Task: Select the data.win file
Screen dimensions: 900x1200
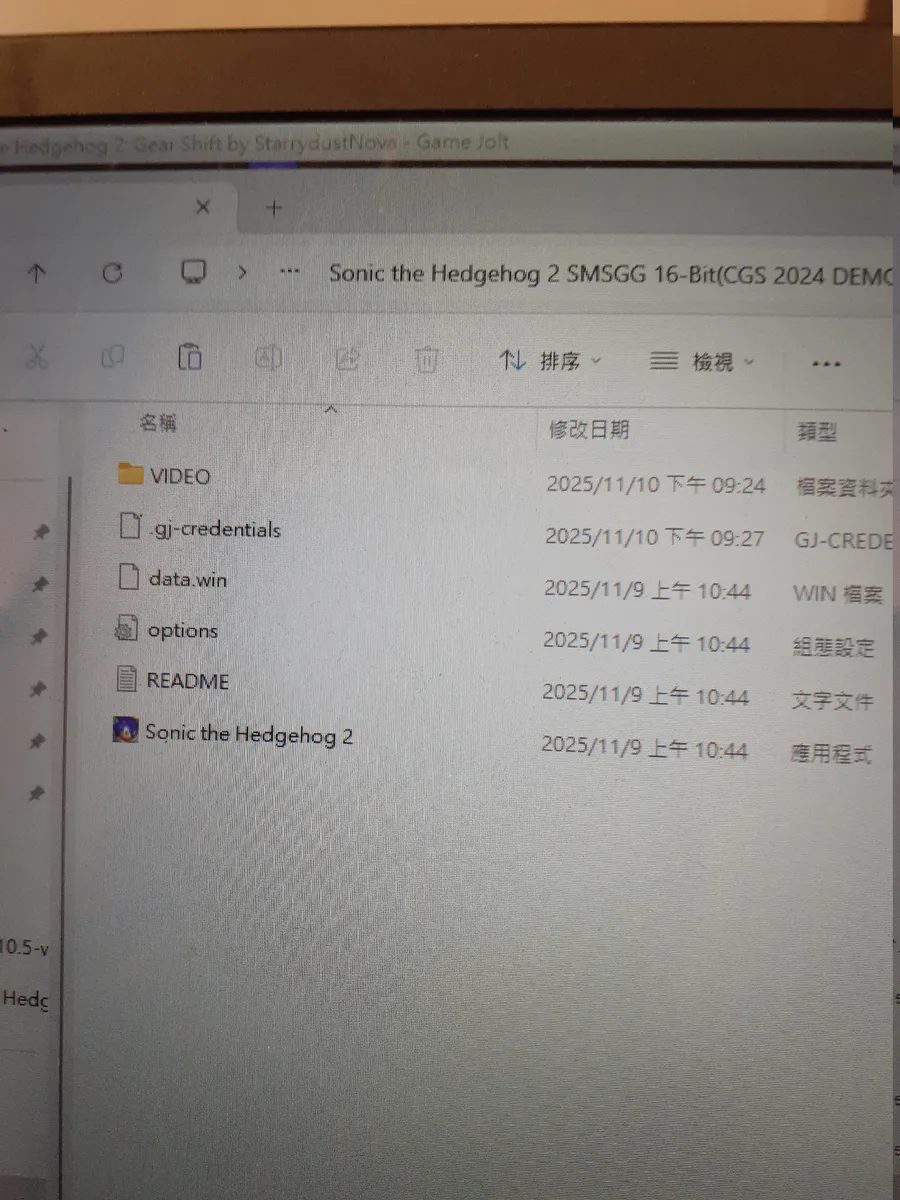Action: pos(187,579)
